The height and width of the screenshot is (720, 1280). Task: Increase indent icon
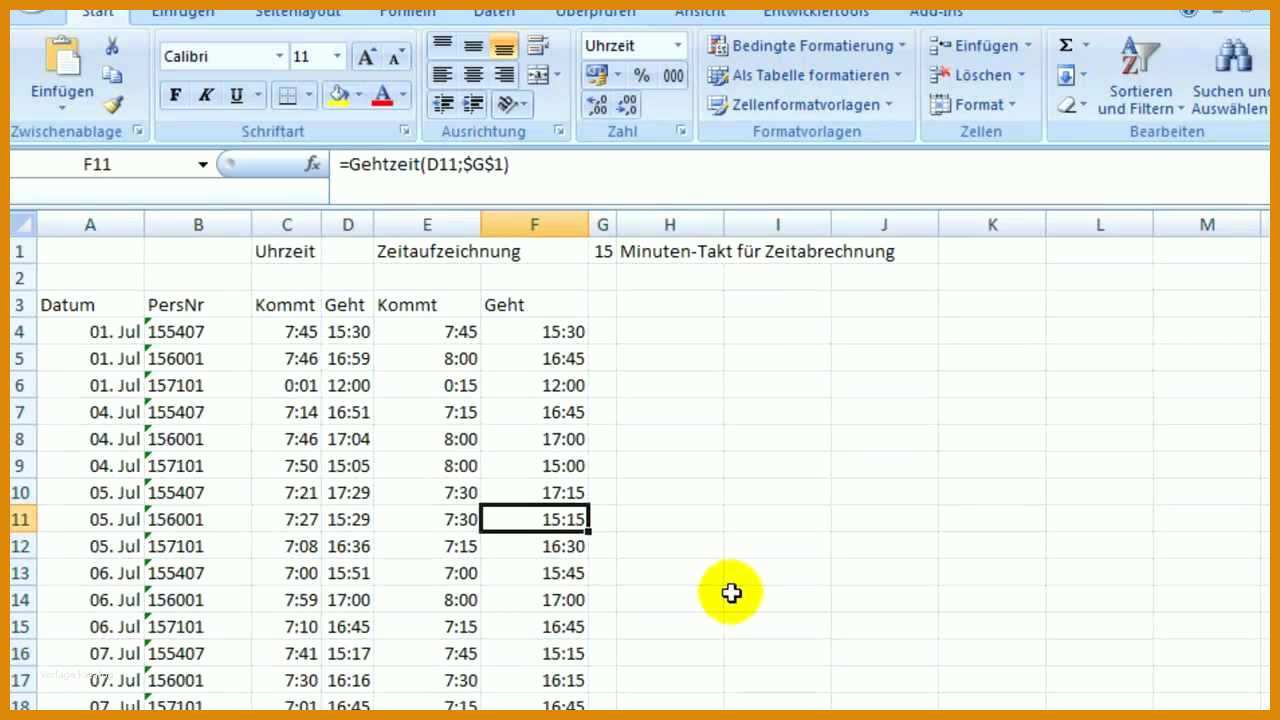473,104
